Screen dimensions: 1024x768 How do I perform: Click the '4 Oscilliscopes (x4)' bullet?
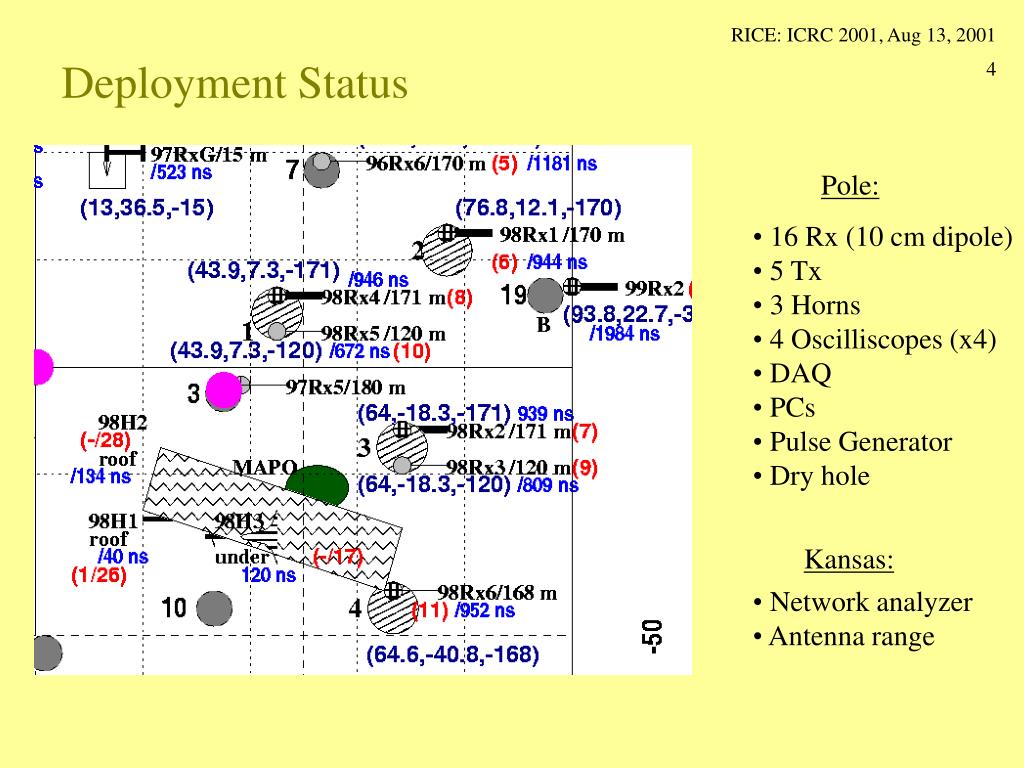(882, 340)
